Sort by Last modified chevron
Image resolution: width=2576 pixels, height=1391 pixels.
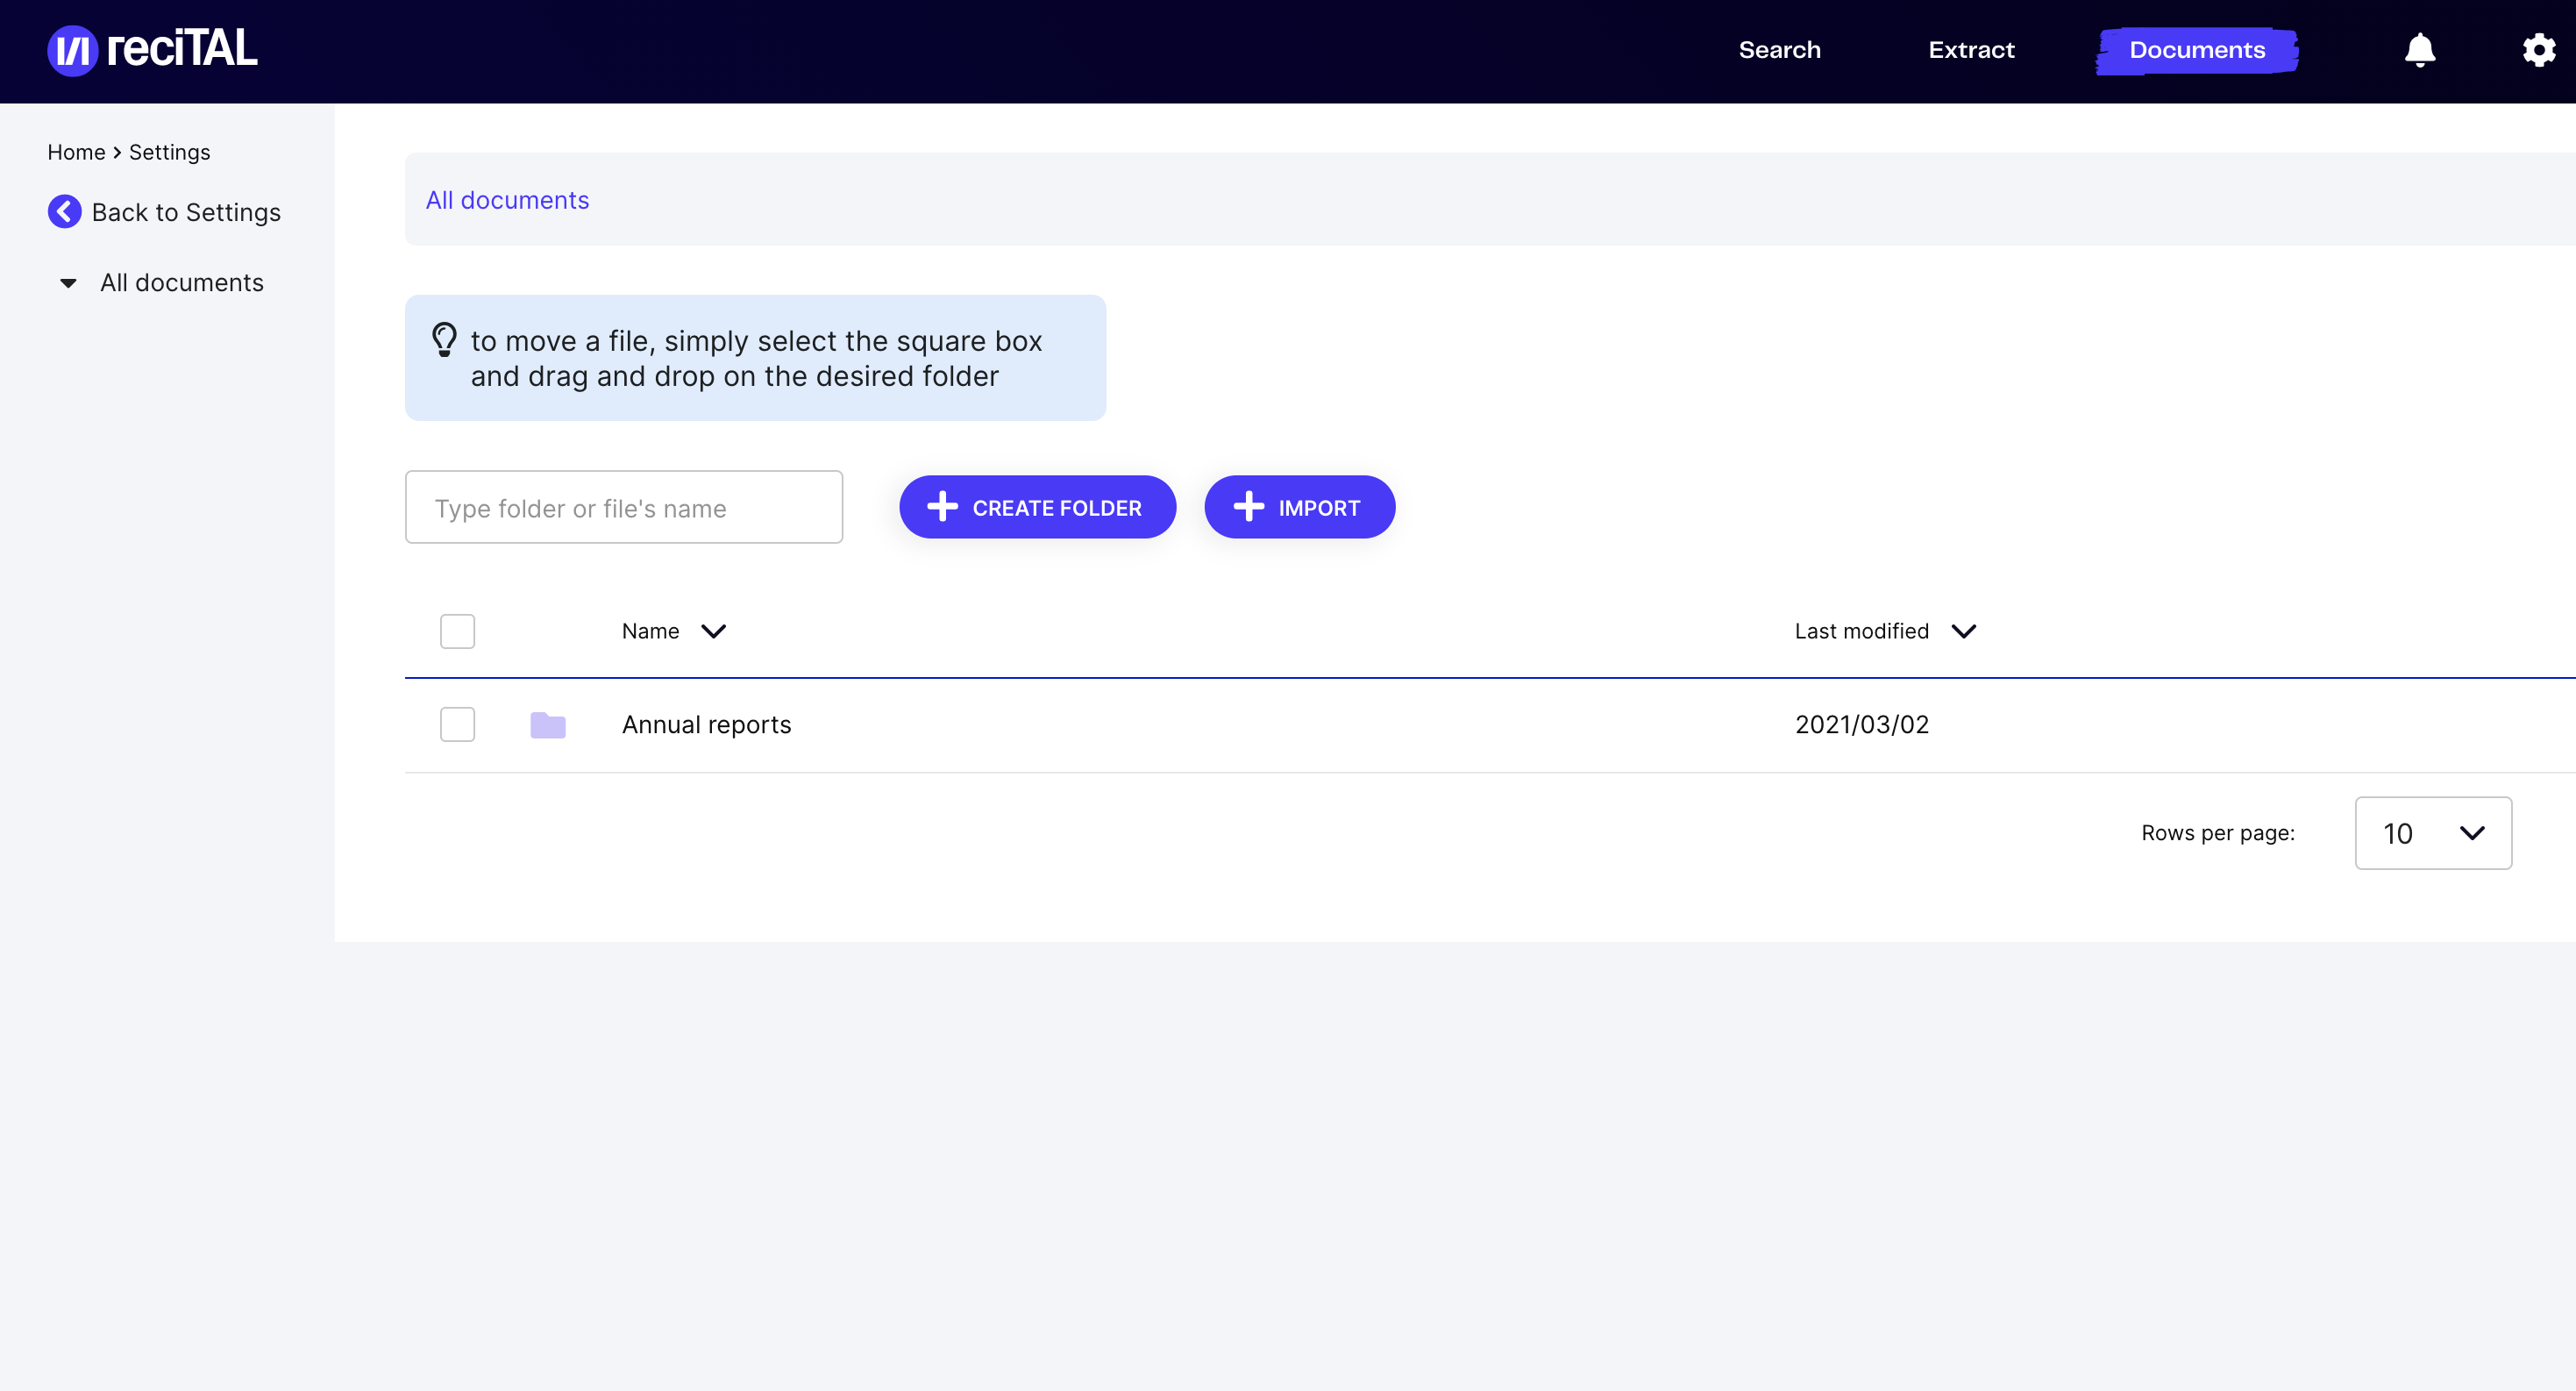click(1963, 631)
